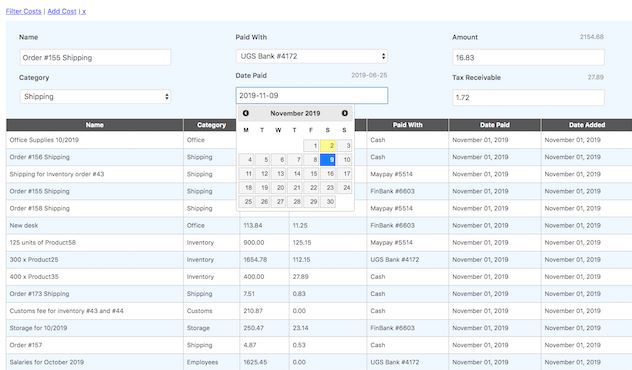This screenshot has height=370, width=632.
Task: Go to previous month in calendar
Action: coord(245,113)
